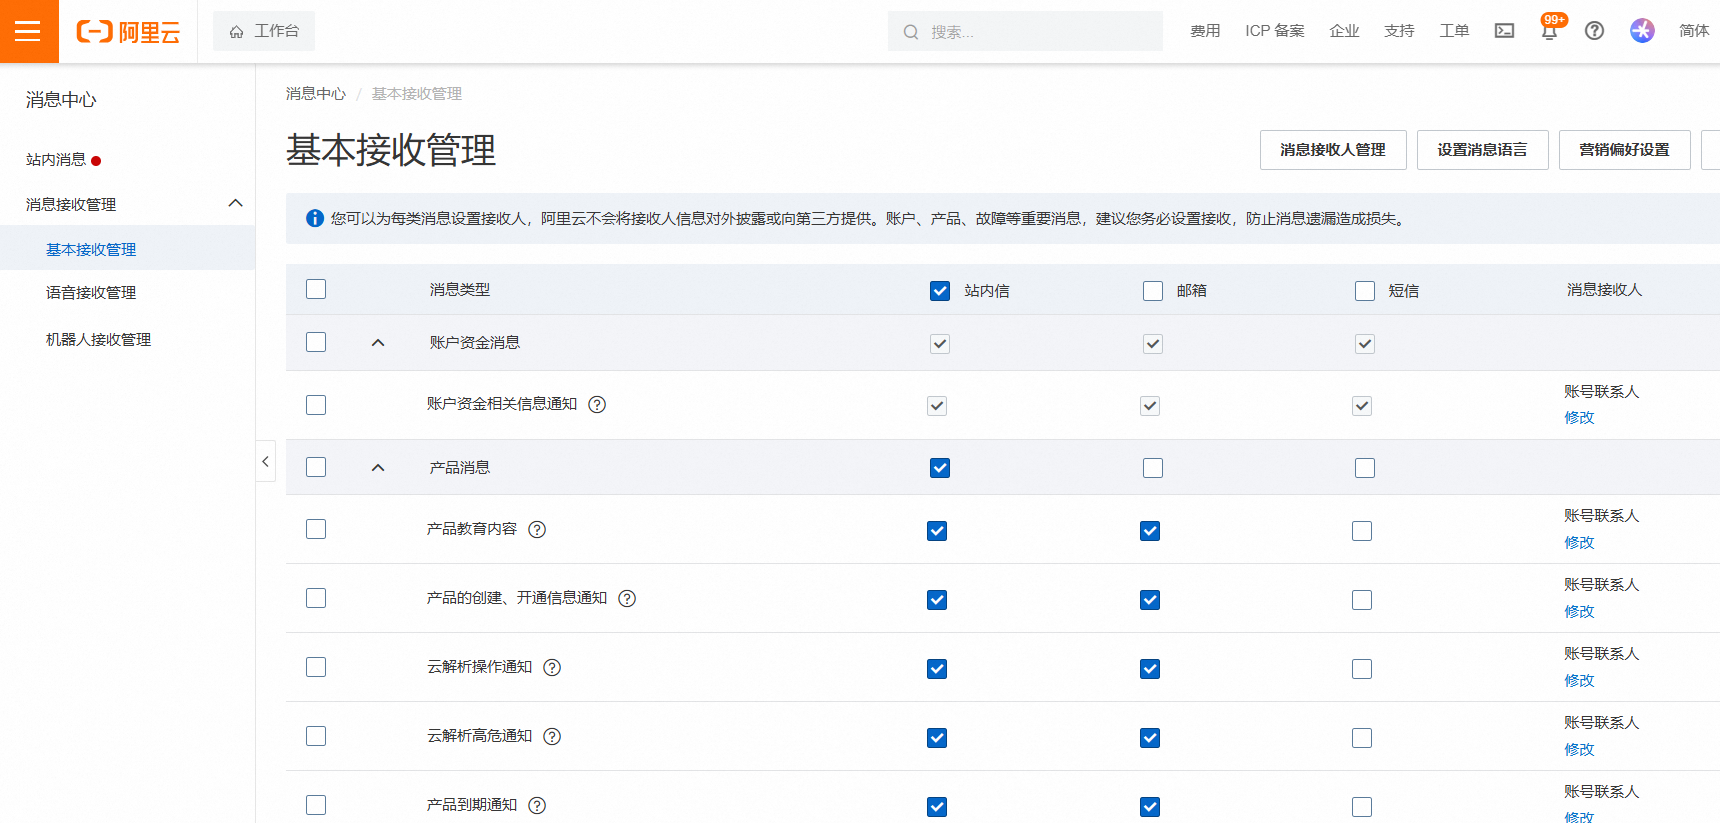Open the 简体 language selector
Viewport: 1720px width, 823px height.
click(1694, 31)
